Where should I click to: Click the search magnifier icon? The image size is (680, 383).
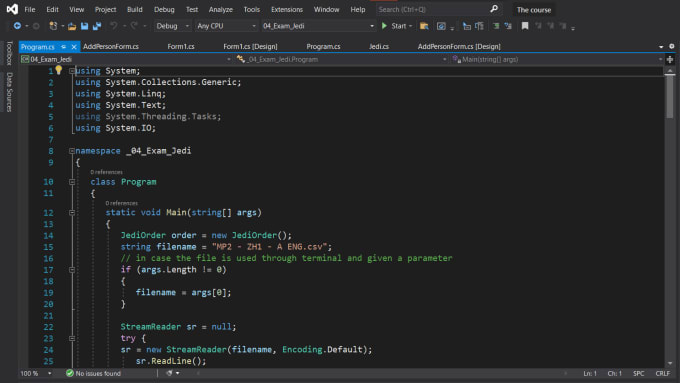pos(494,9)
